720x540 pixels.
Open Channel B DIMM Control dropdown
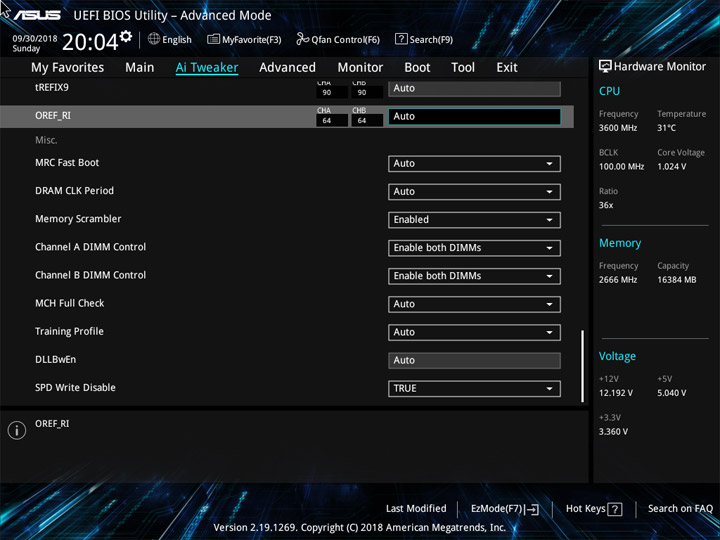click(474, 276)
